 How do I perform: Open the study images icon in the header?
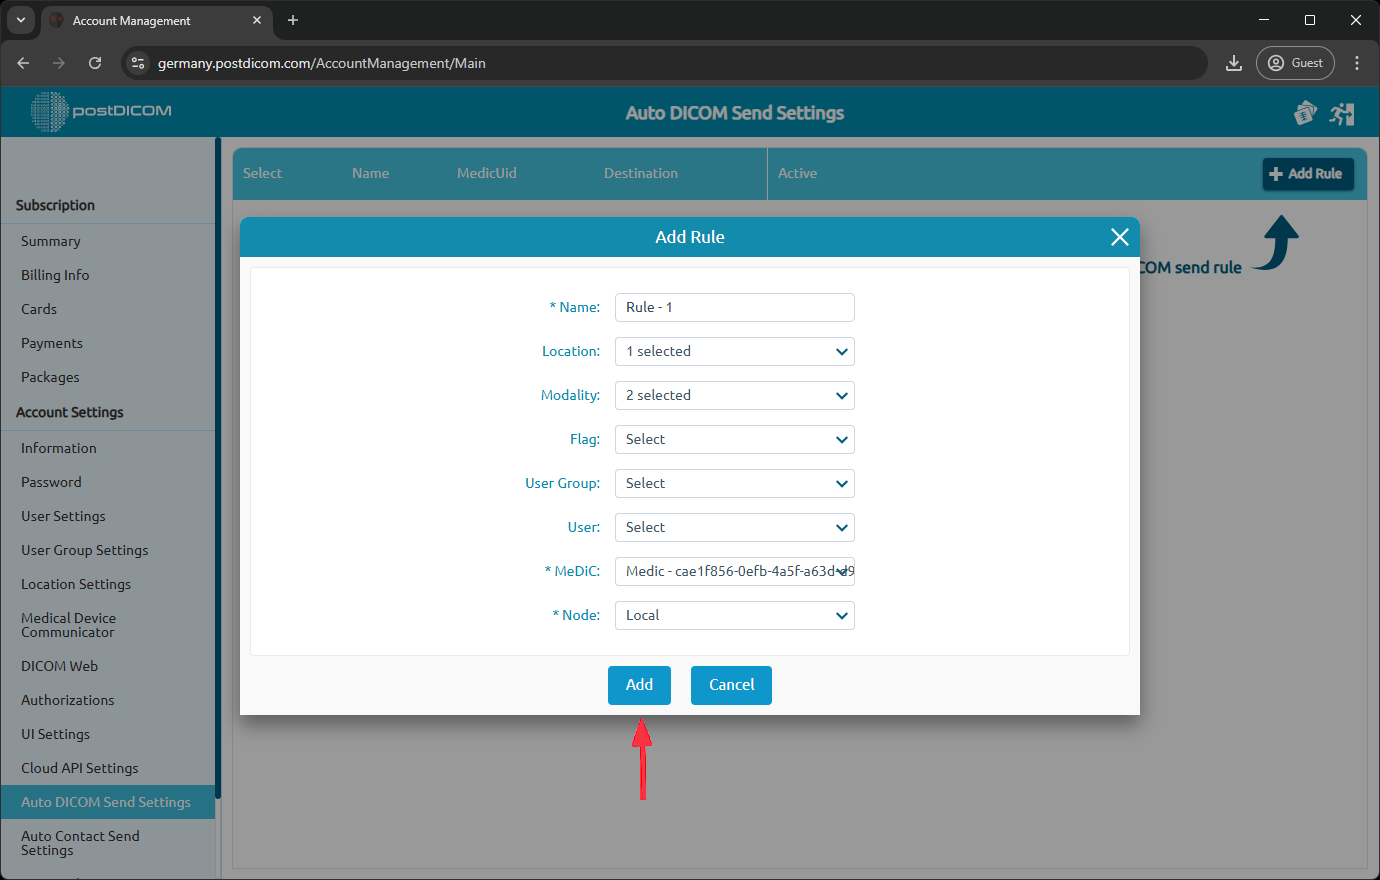pyautogui.click(x=1305, y=113)
